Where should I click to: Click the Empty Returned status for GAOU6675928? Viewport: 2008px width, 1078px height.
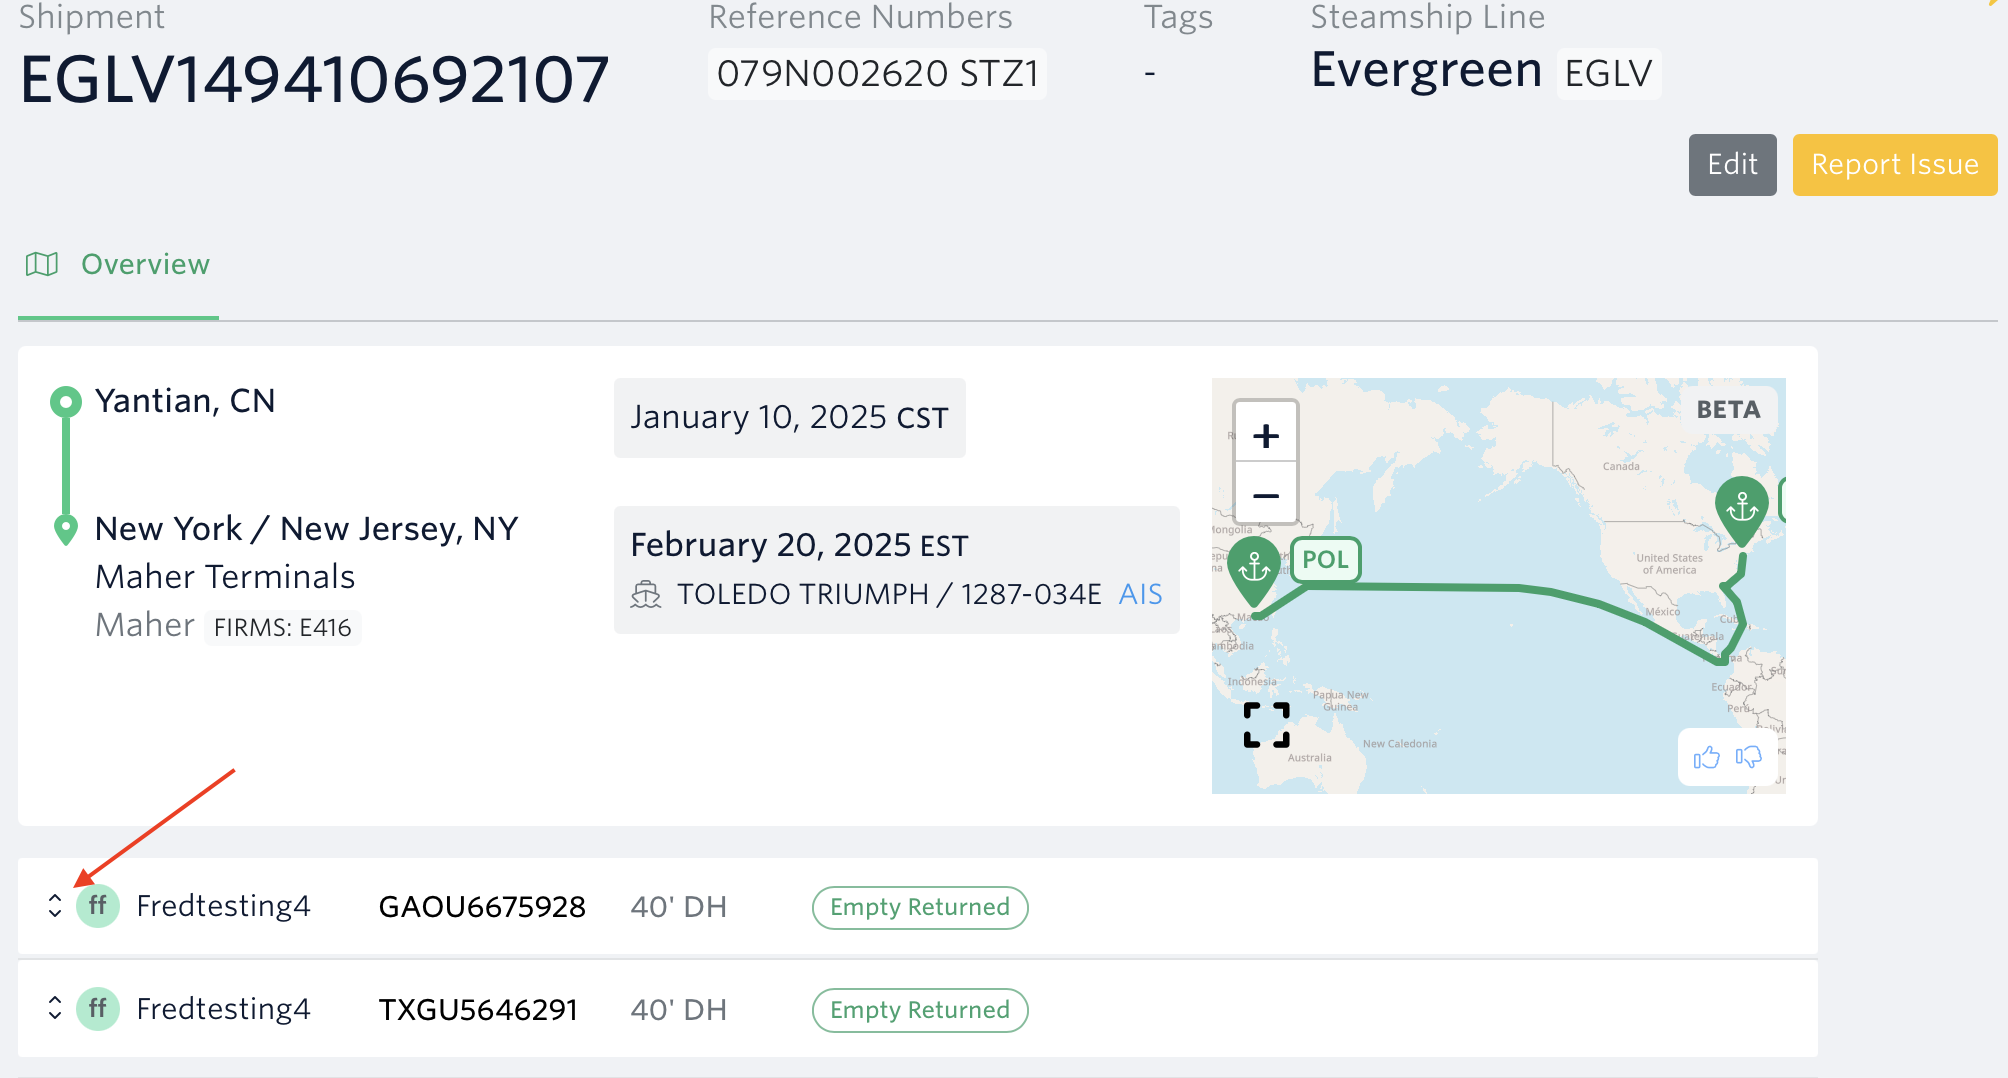pos(919,907)
